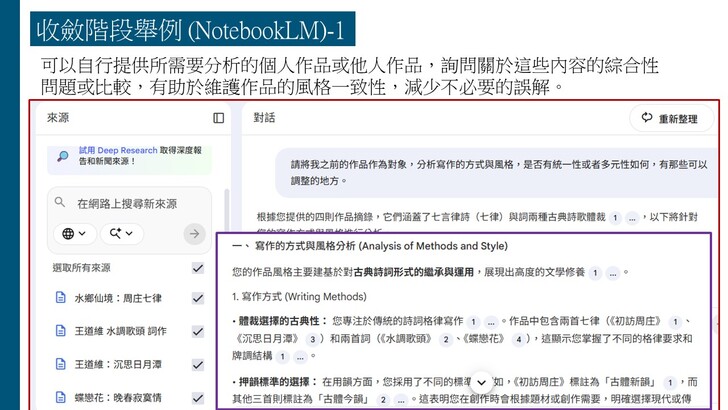Click the document icon for 王道維 水調歌頭 詞作
Image resolution: width=728 pixels, height=410 pixels.
pos(61,327)
